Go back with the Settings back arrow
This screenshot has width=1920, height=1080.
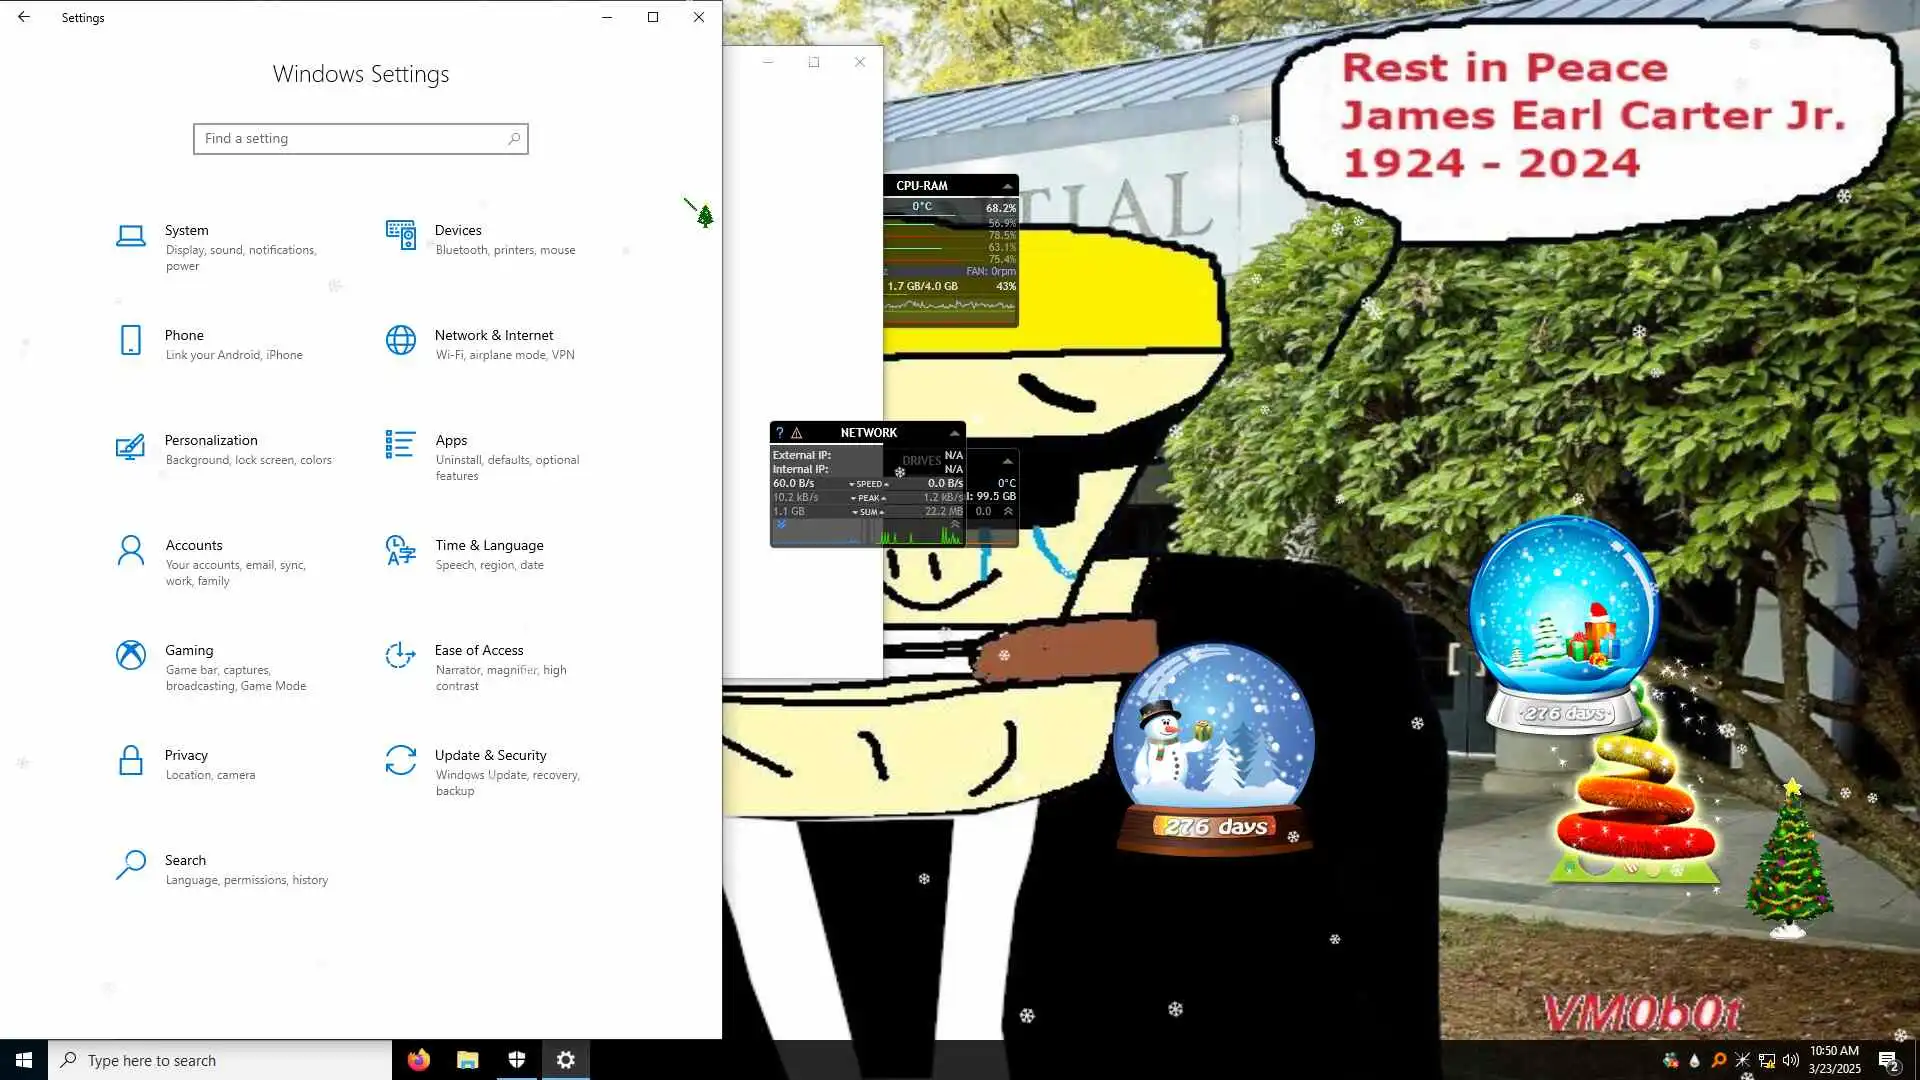(x=24, y=17)
